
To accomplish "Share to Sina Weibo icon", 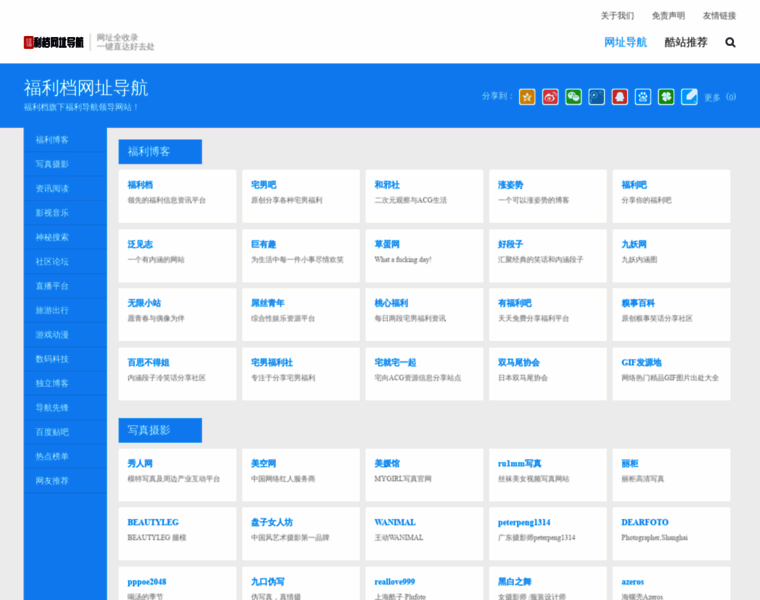I will [x=550, y=97].
